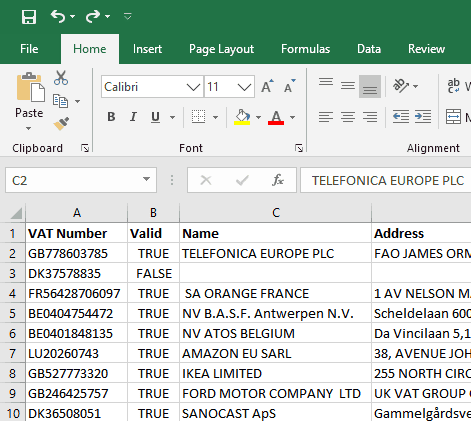Screen dimensions: 471x421
Task: Redo the last undone action
Action: 93,16
